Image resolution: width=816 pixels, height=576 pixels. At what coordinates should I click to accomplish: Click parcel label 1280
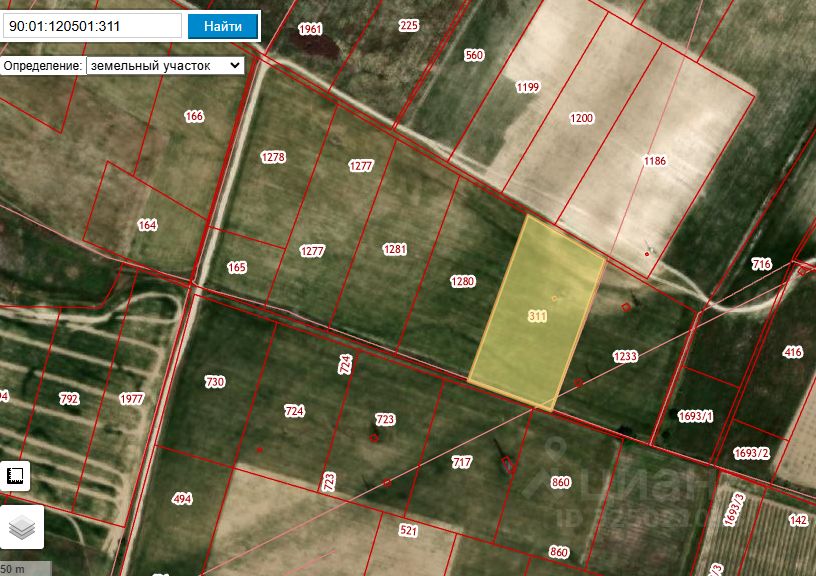coord(462,281)
